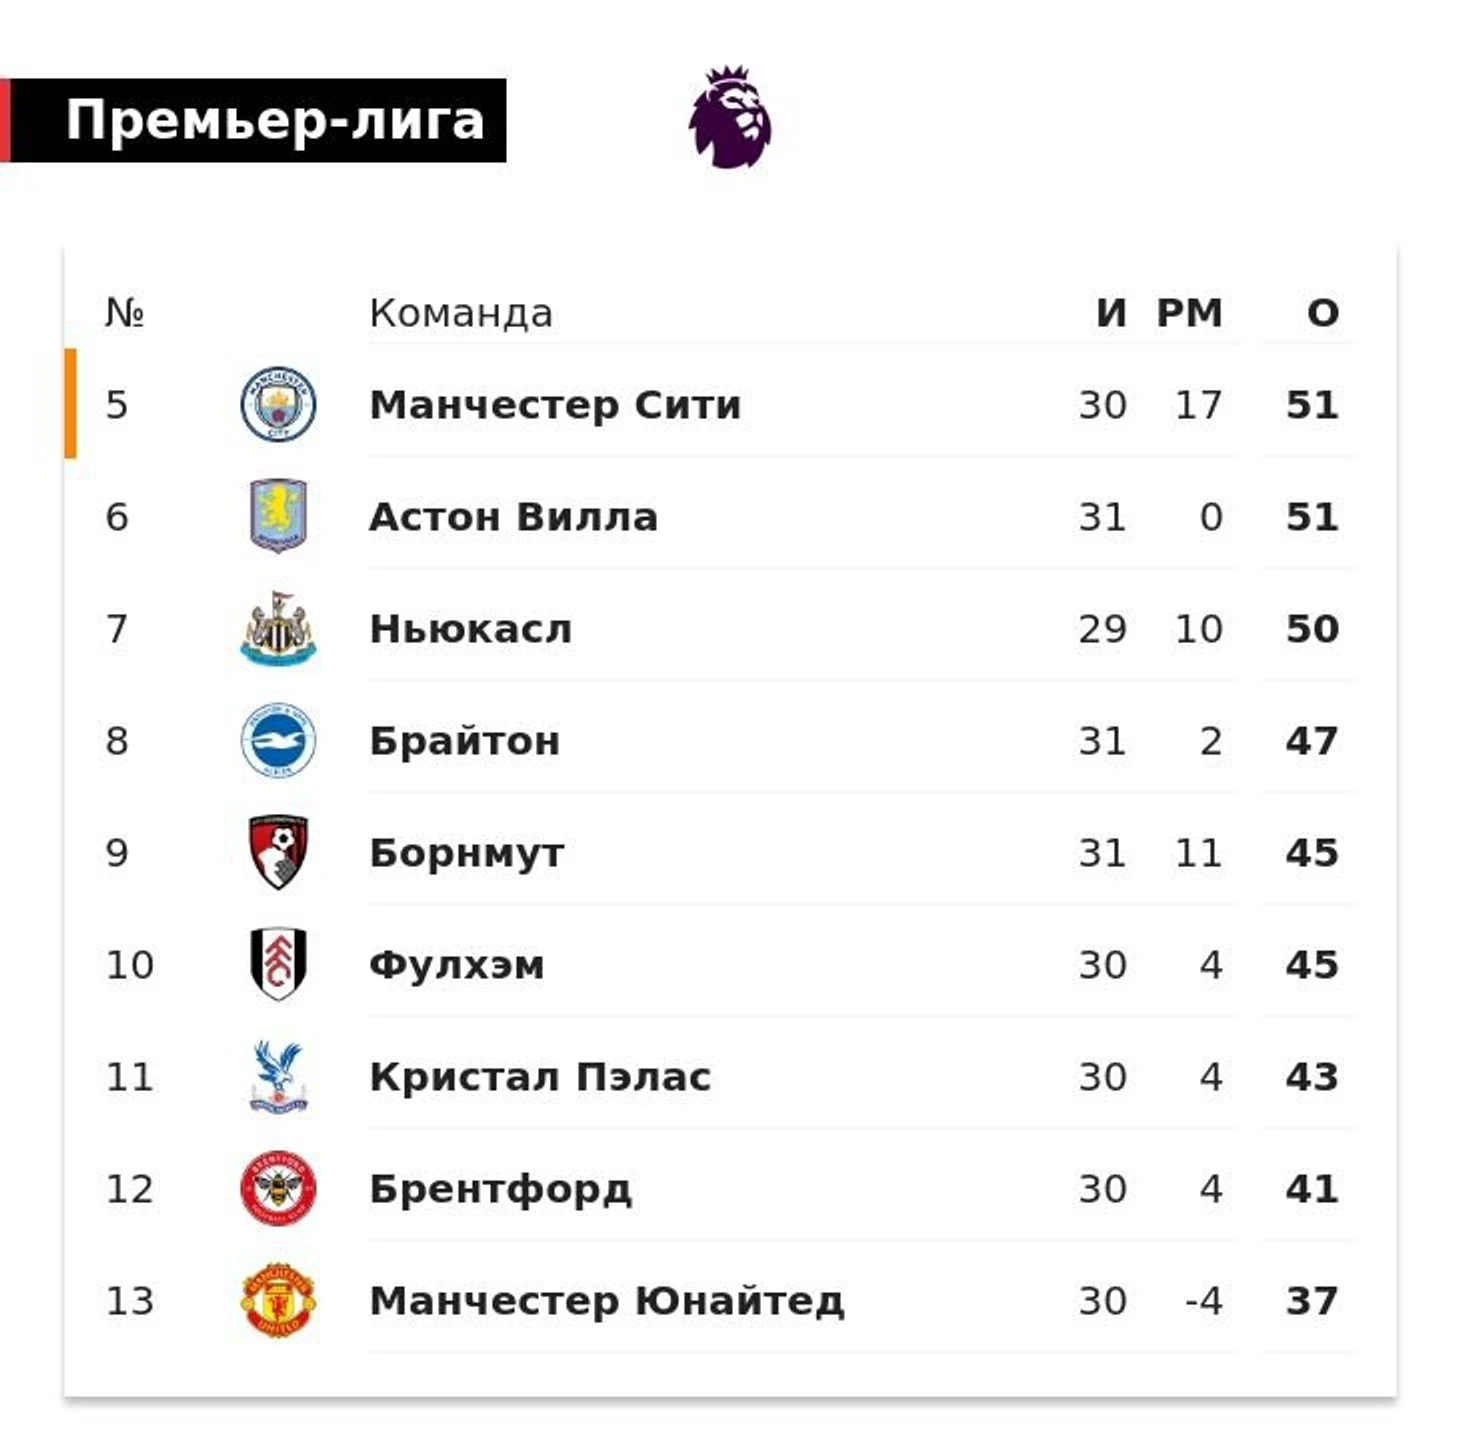Click the Manchester United crest icon
The height and width of the screenshot is (1436, 1460).
point(278,1300)
